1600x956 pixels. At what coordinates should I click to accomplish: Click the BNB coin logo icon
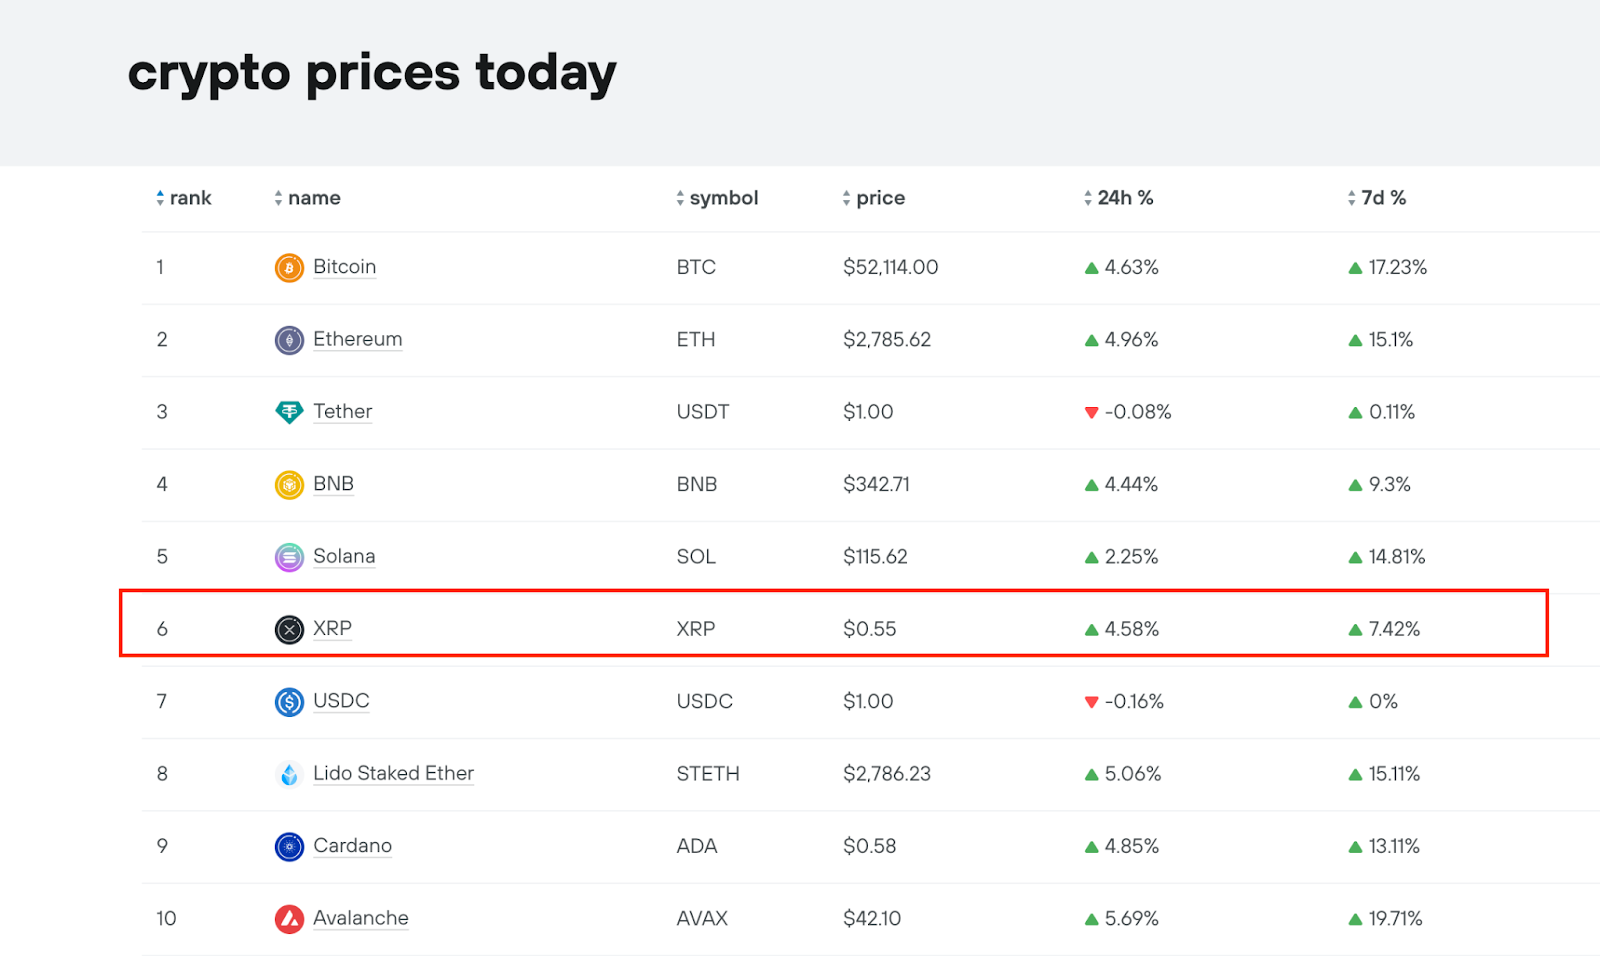click(289, 485)
